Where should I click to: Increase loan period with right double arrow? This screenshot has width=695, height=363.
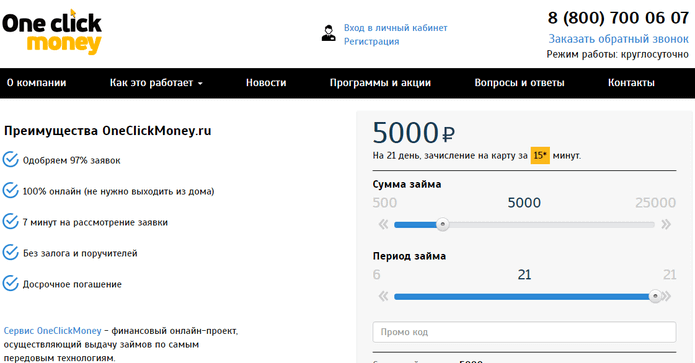click(667, 296)
